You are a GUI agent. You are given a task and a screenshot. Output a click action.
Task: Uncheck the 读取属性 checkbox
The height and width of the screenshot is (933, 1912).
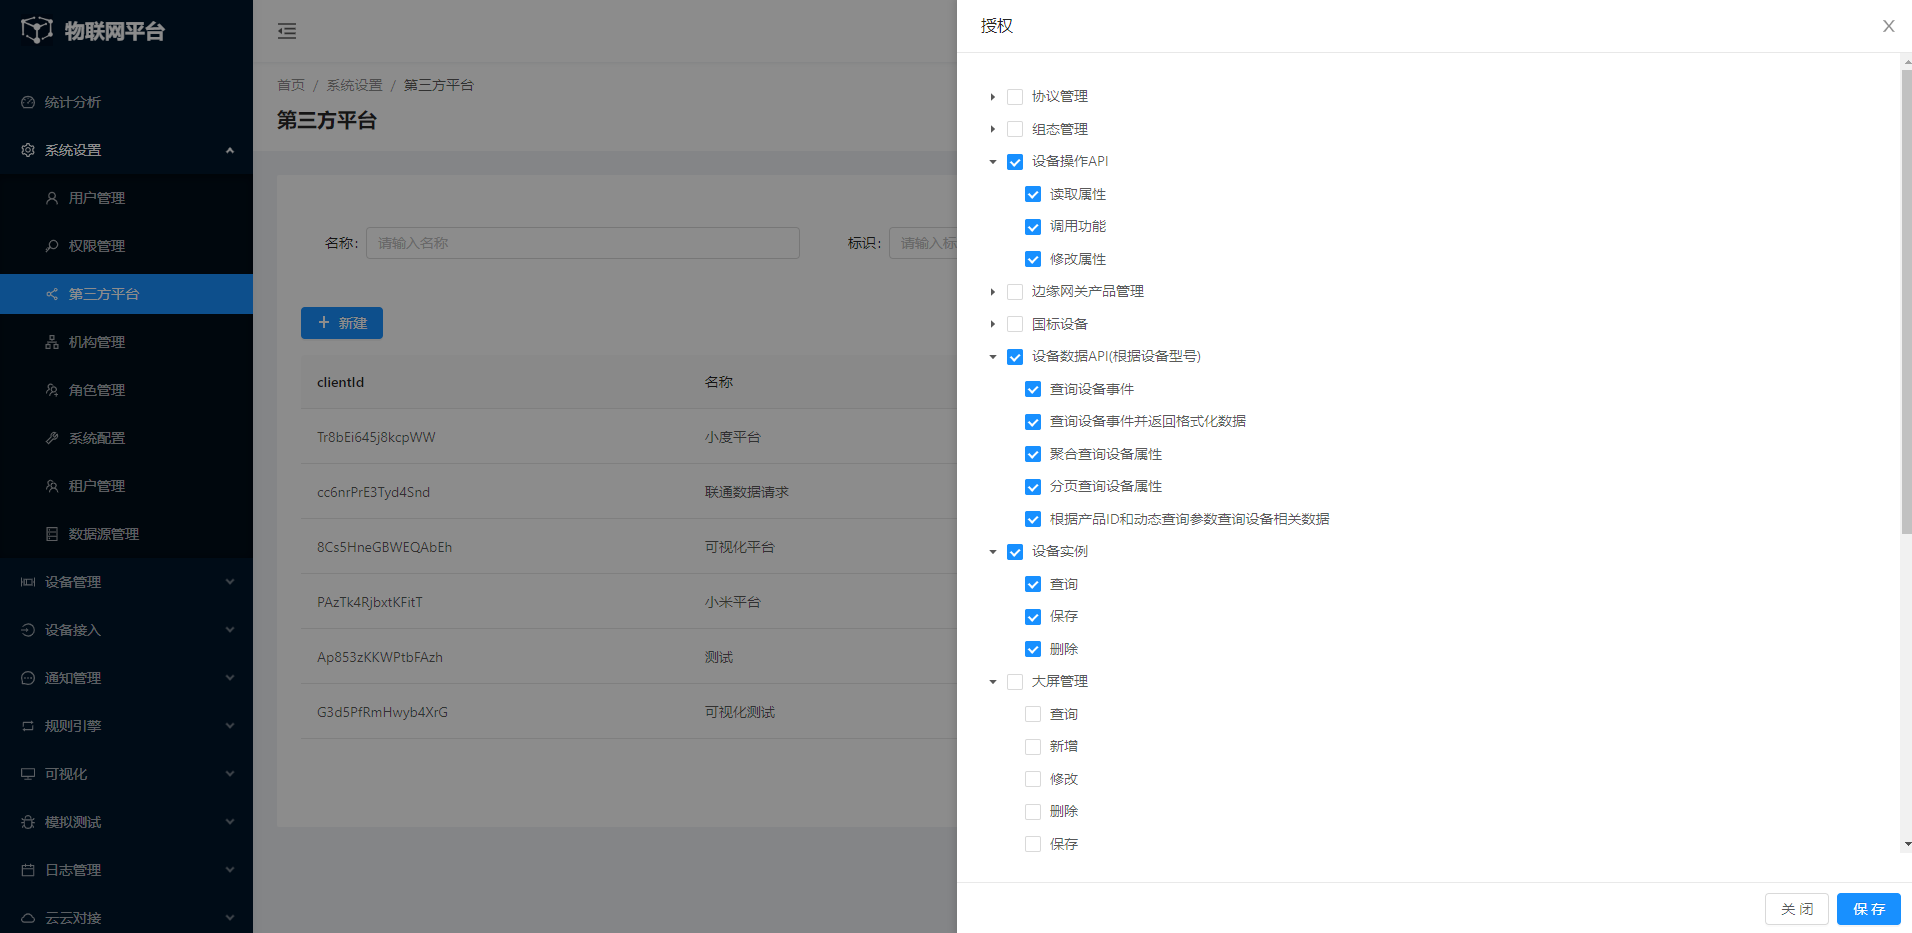coord(1033,194)
